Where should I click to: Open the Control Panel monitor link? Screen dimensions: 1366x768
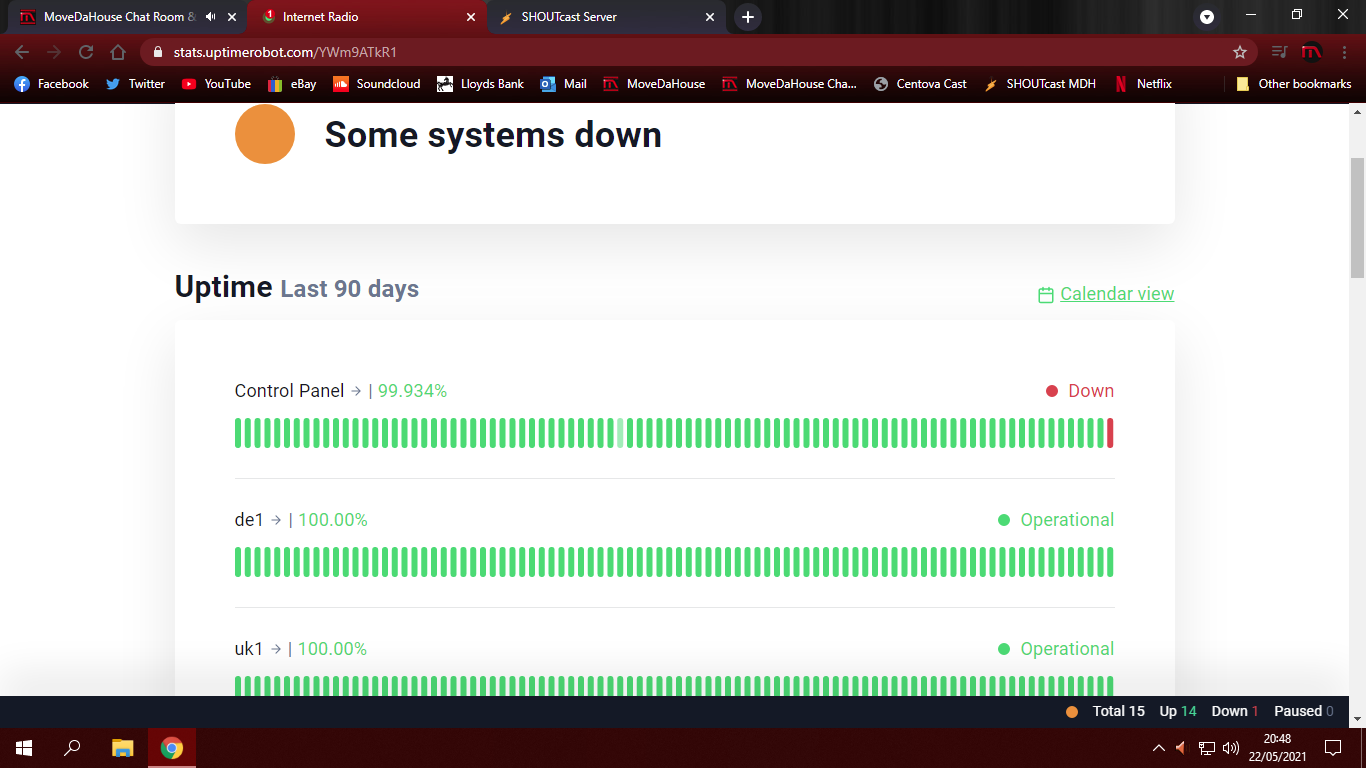[x=289, y=391]
